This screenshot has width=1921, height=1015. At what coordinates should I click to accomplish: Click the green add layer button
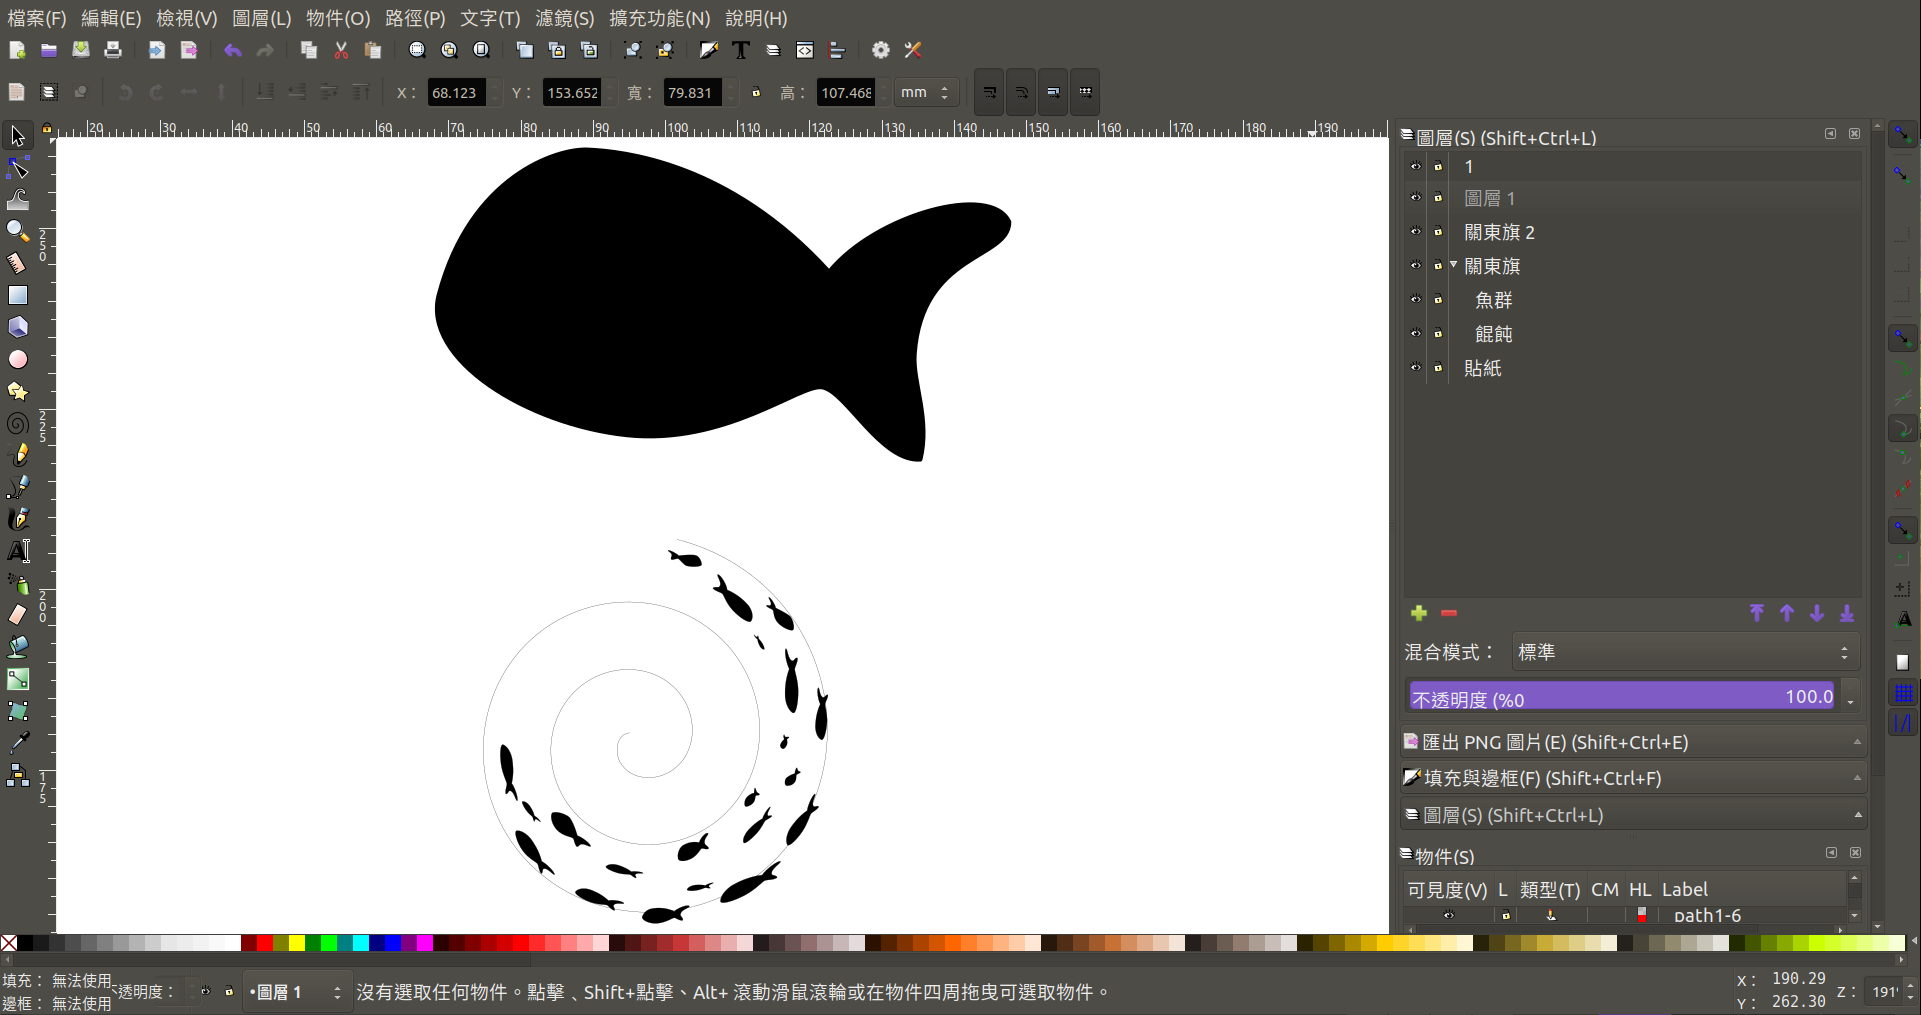(1418, 613)
